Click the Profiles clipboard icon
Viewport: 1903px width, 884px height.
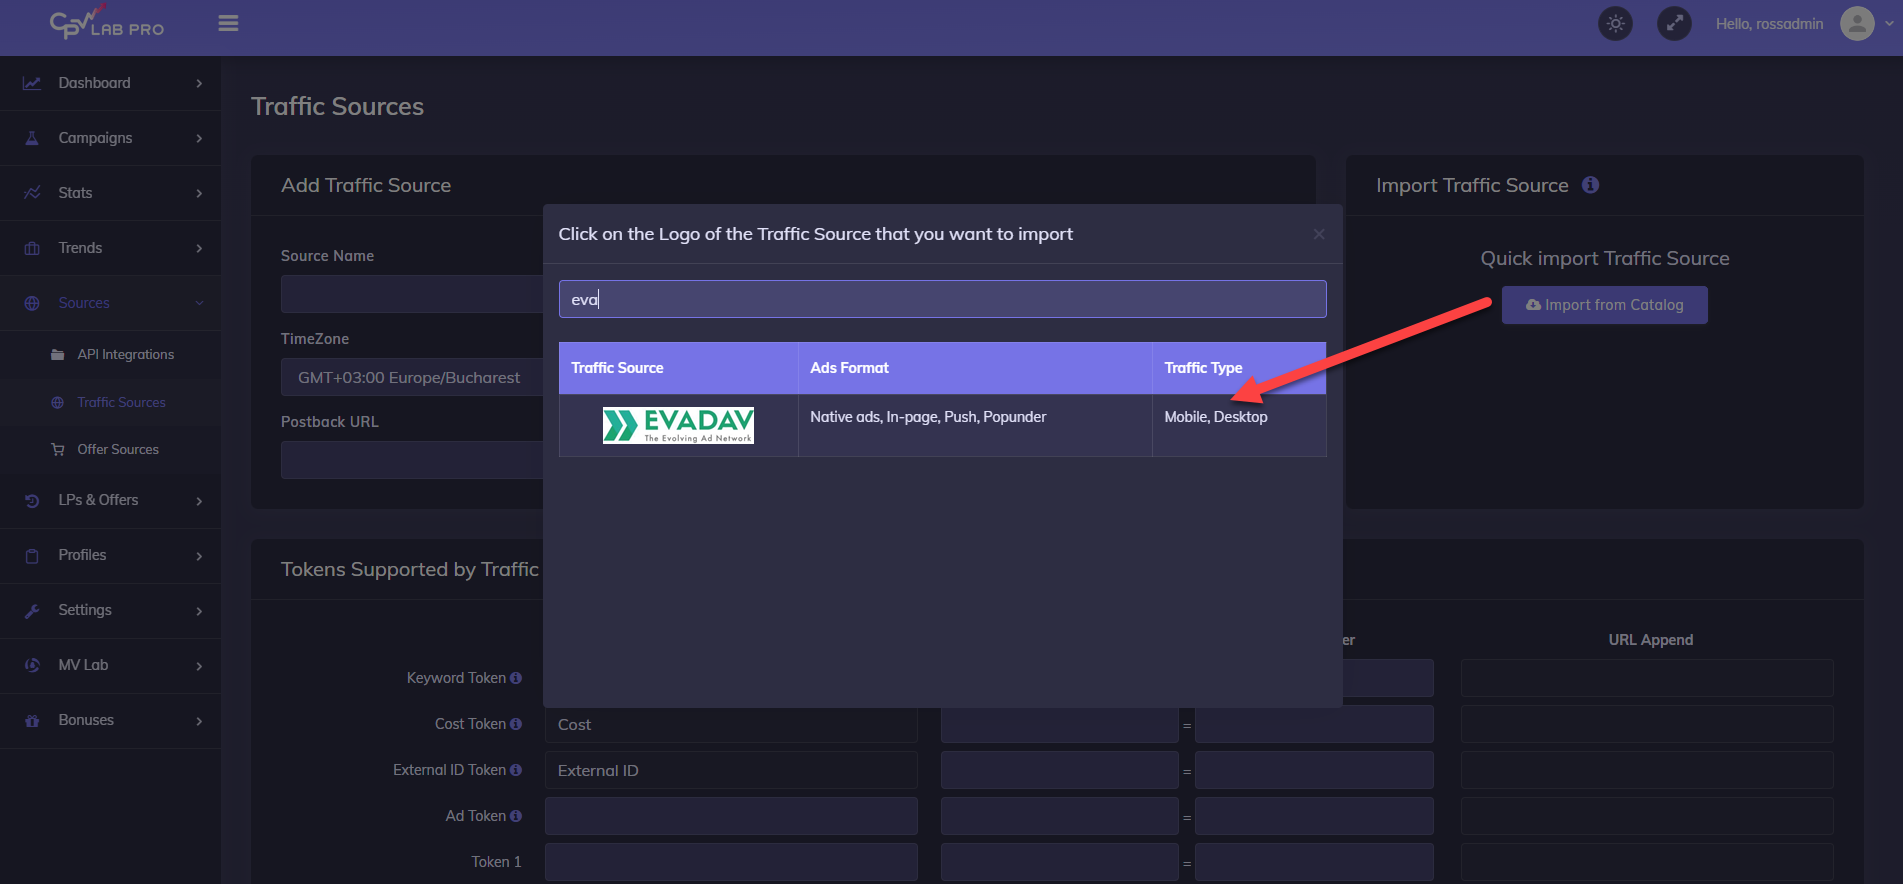point(32,555)
